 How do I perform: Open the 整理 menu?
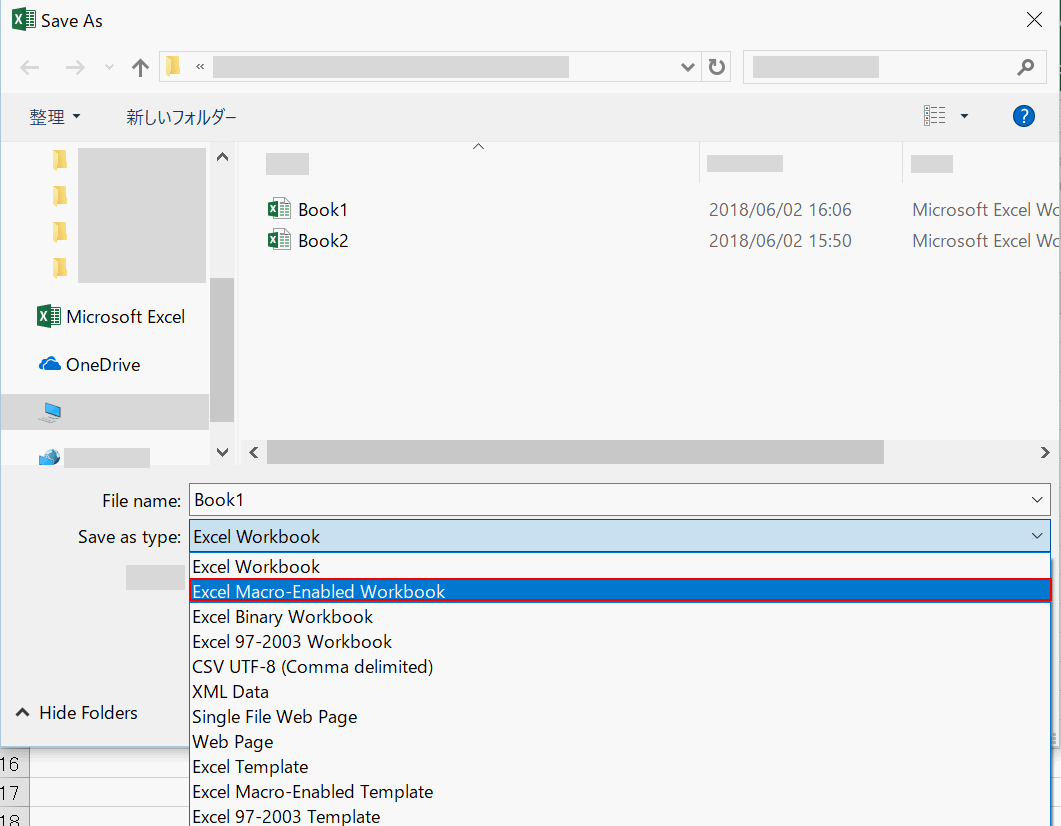[x=55, y=117]
